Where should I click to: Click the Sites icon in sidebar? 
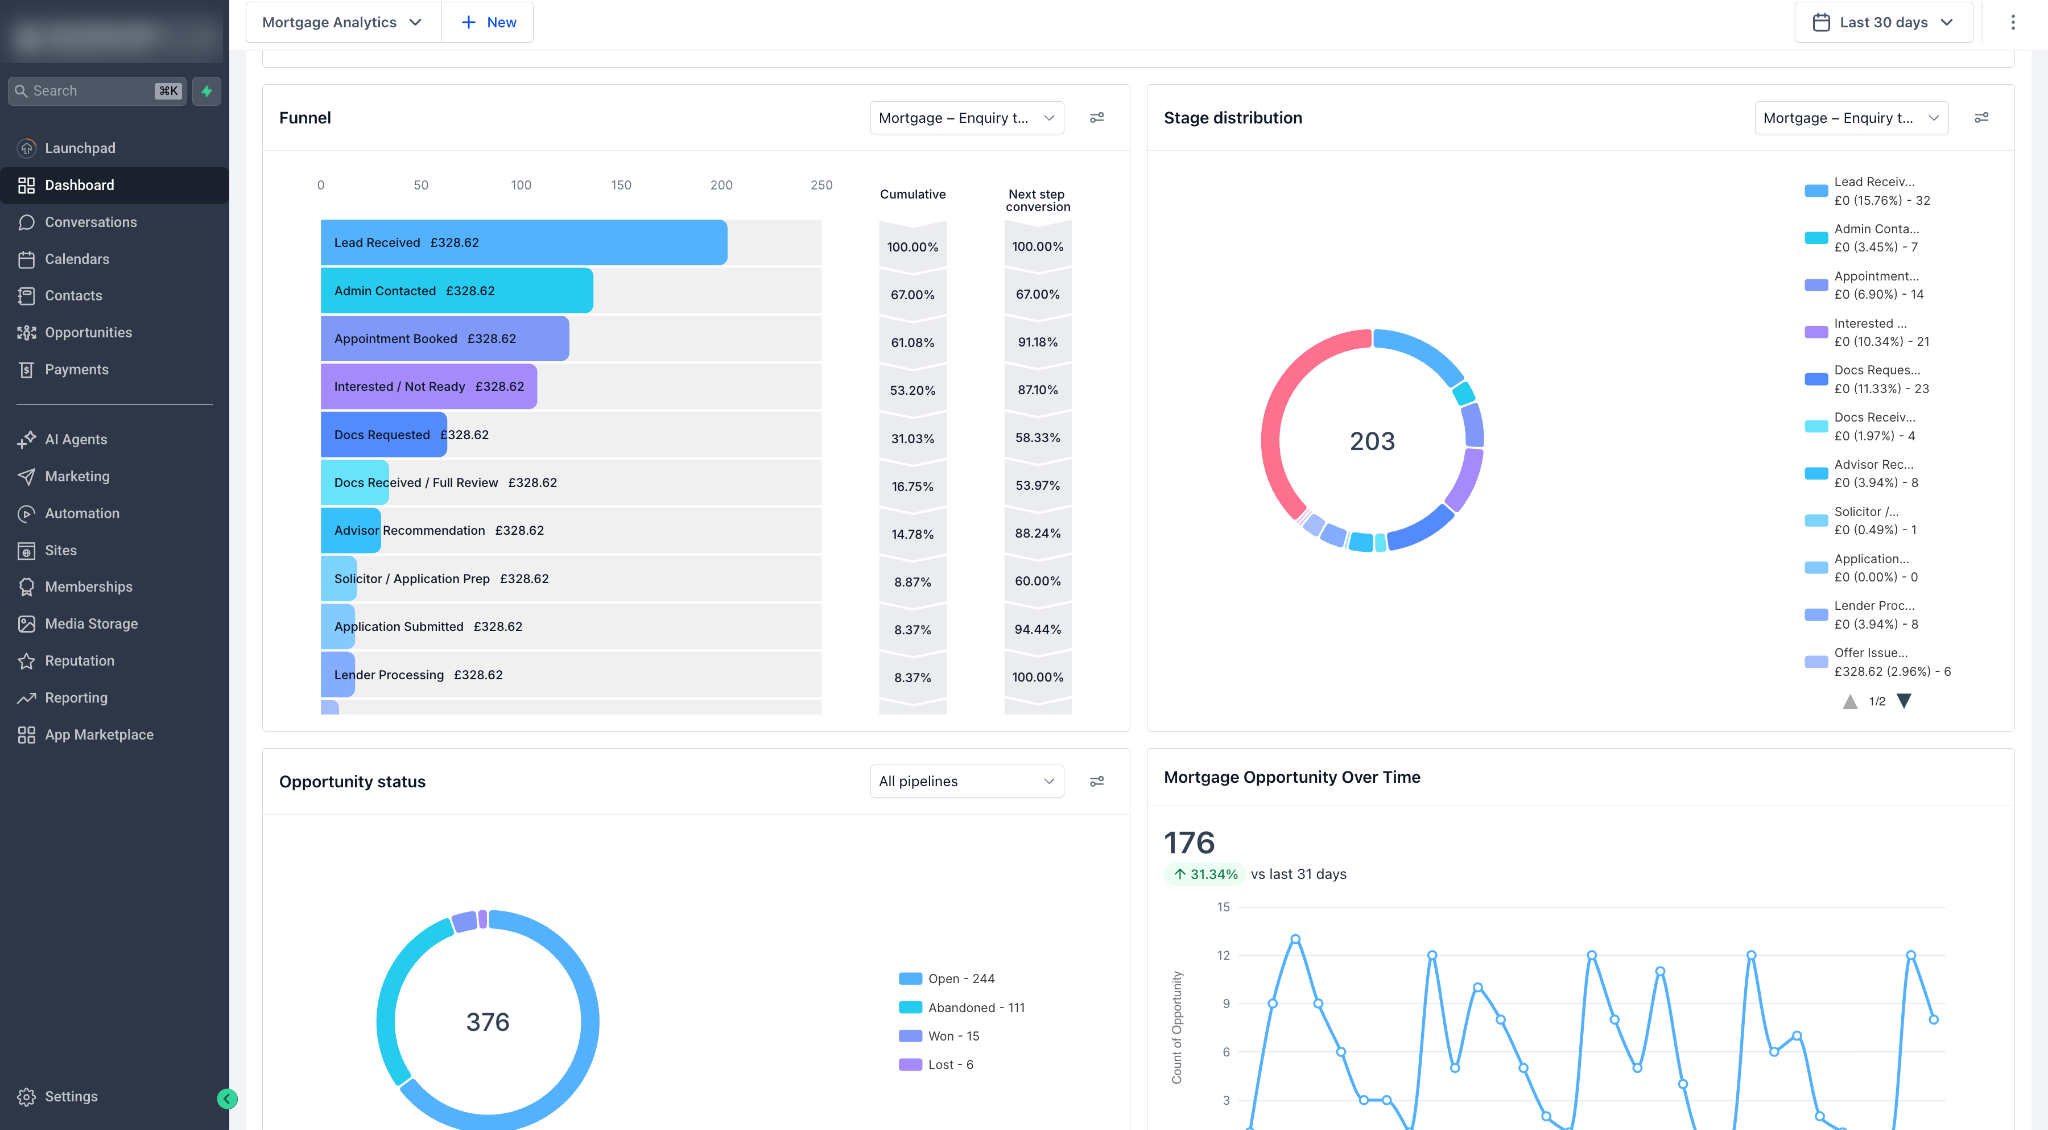pyautogui.click(x=27, y=551)
